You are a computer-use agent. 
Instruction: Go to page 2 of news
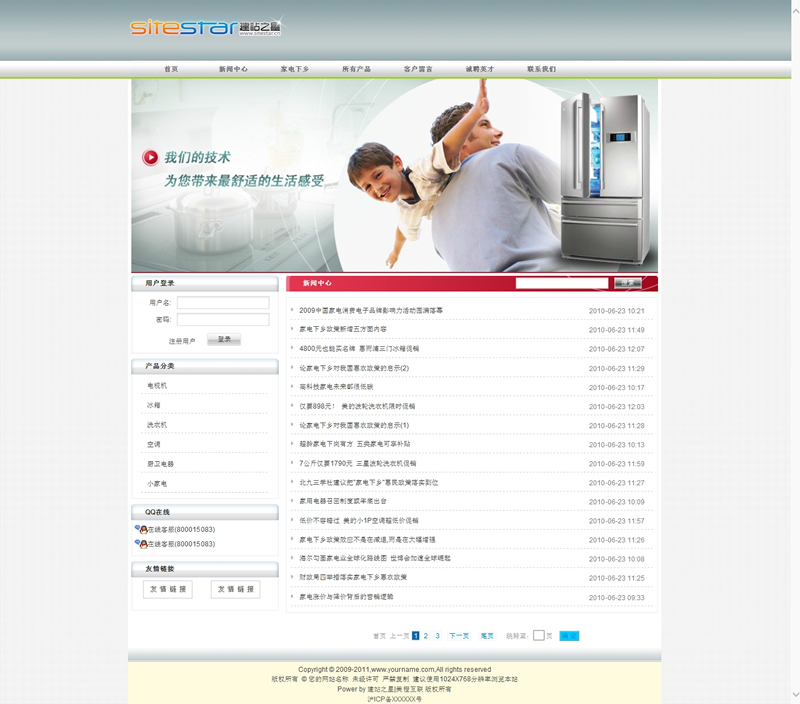426,635
